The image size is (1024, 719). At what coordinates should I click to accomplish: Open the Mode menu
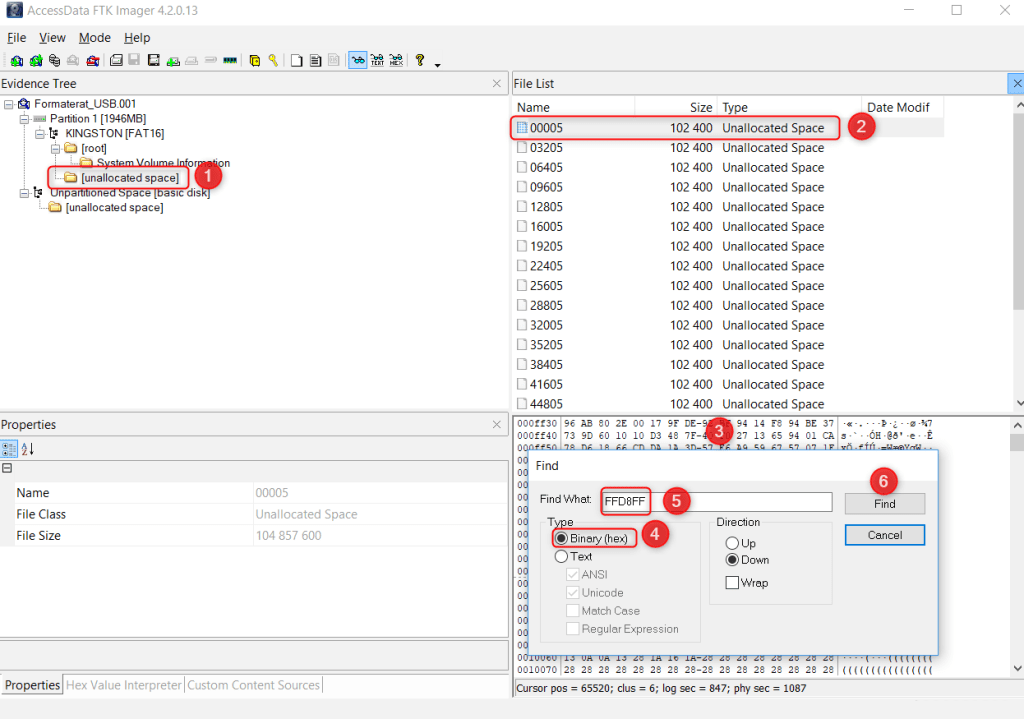click(x=95, y=38)
